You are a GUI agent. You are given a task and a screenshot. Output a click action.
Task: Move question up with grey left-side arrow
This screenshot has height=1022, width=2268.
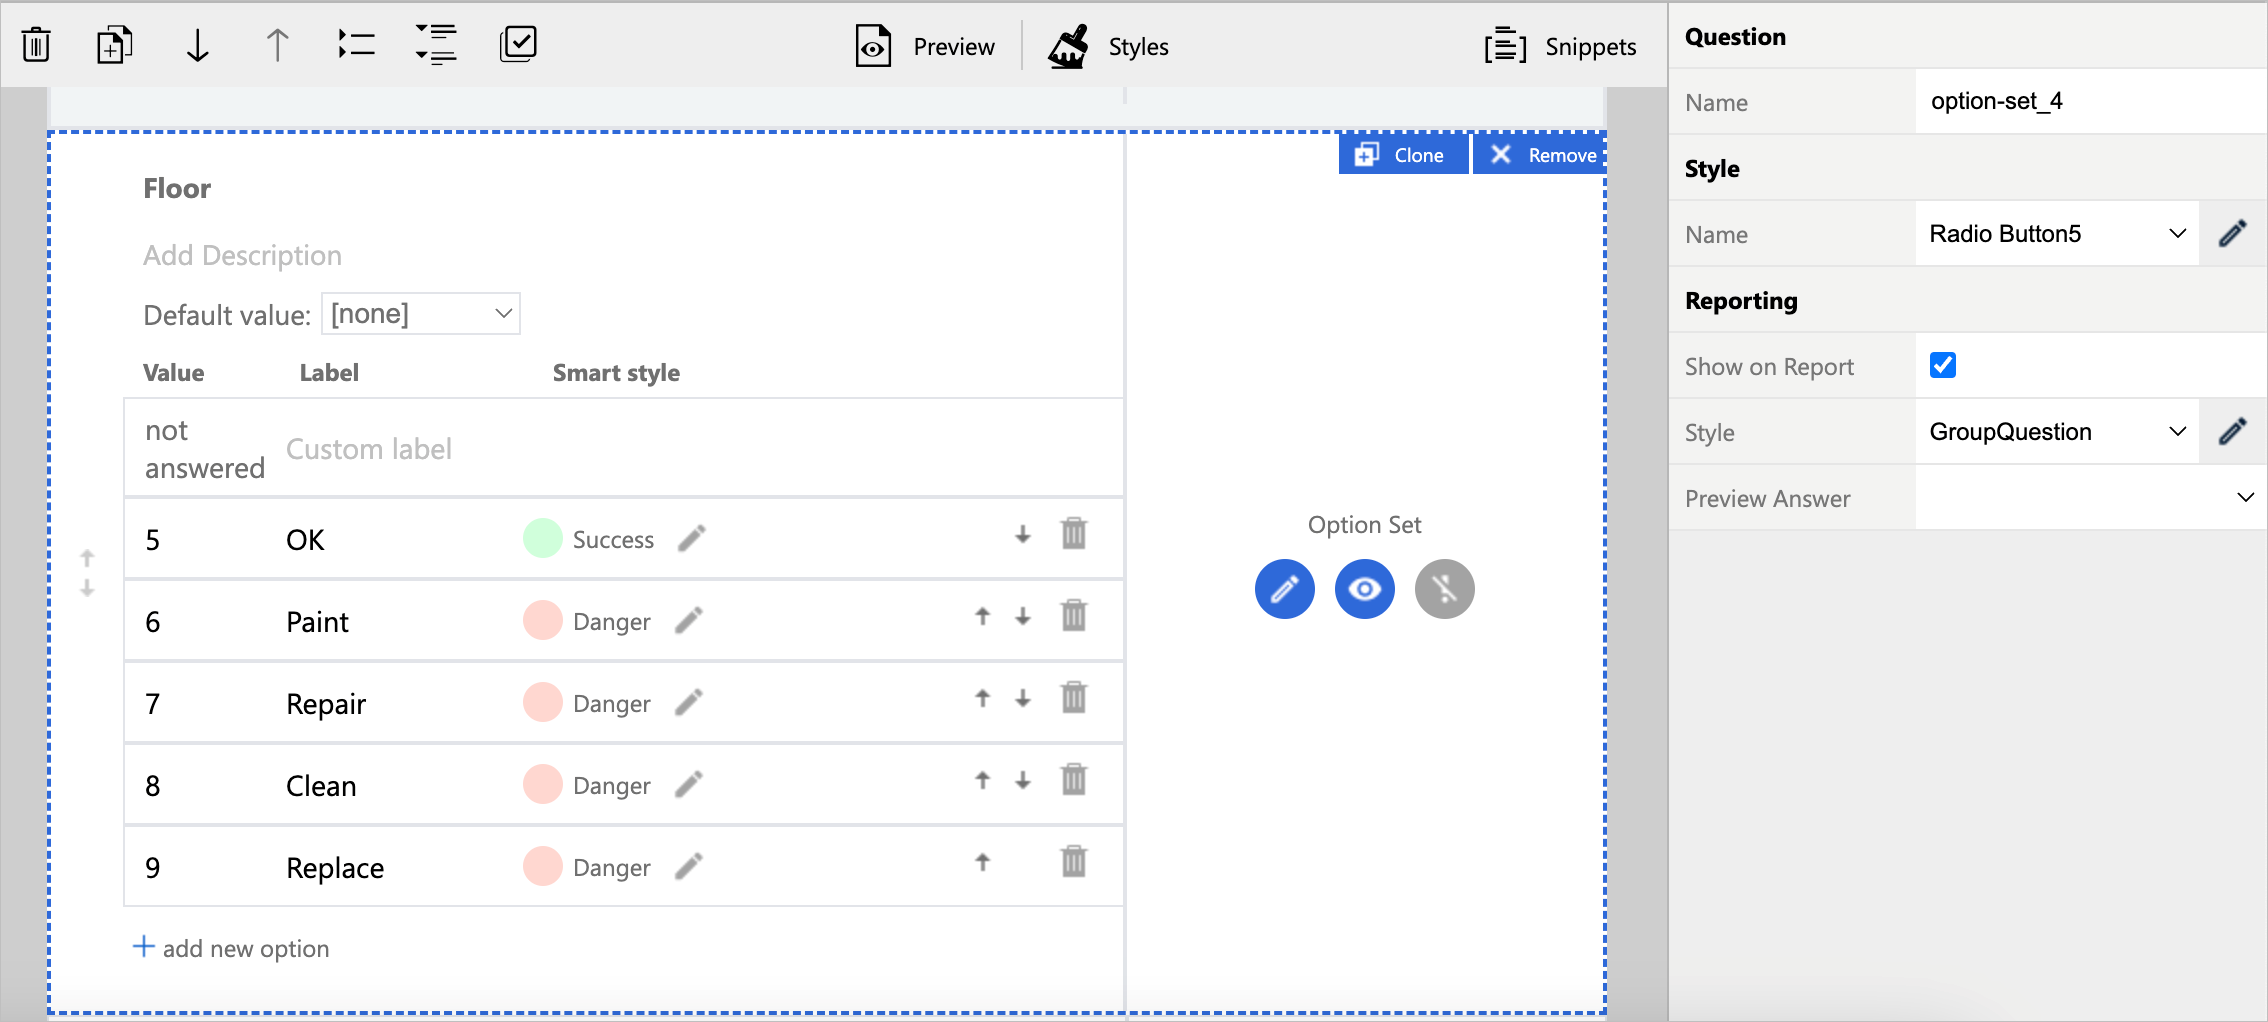pyautogui.click(x=87, y=558)
